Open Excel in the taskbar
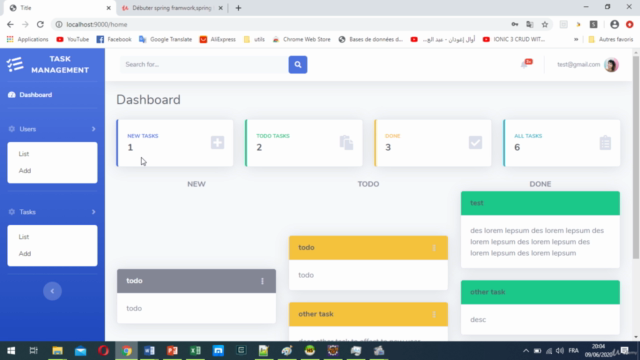The width and height of the screenshot is (640, 360). [x=195, y=351]
